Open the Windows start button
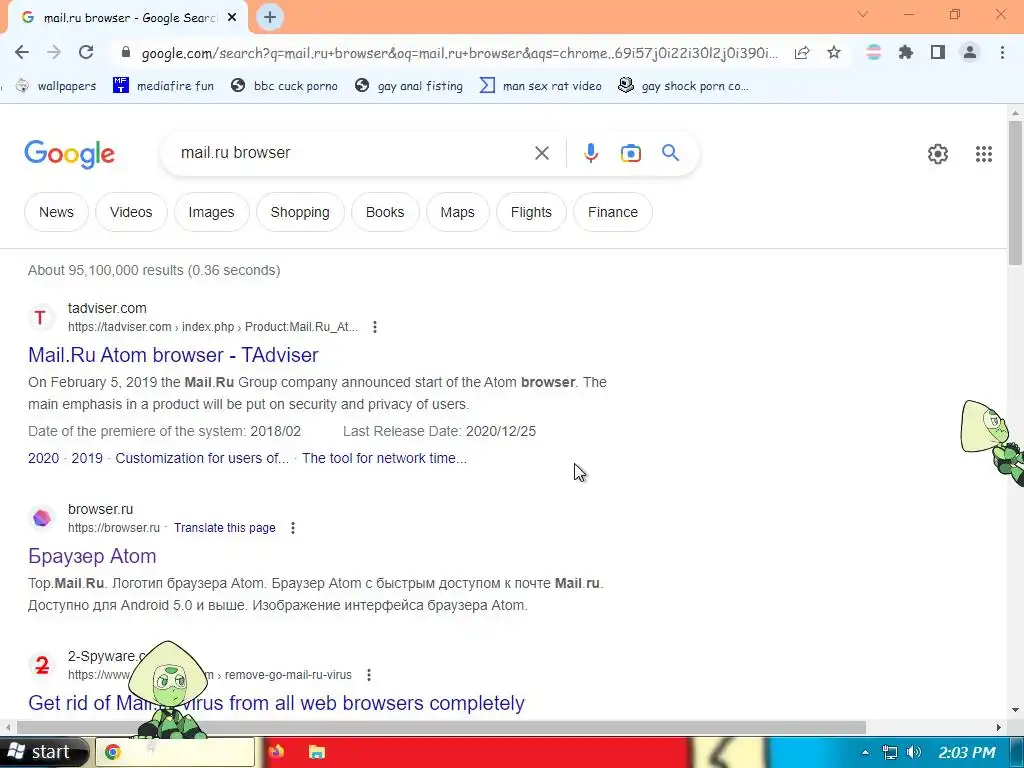The height and width of the screenshot is (768, 1024). 42,752
